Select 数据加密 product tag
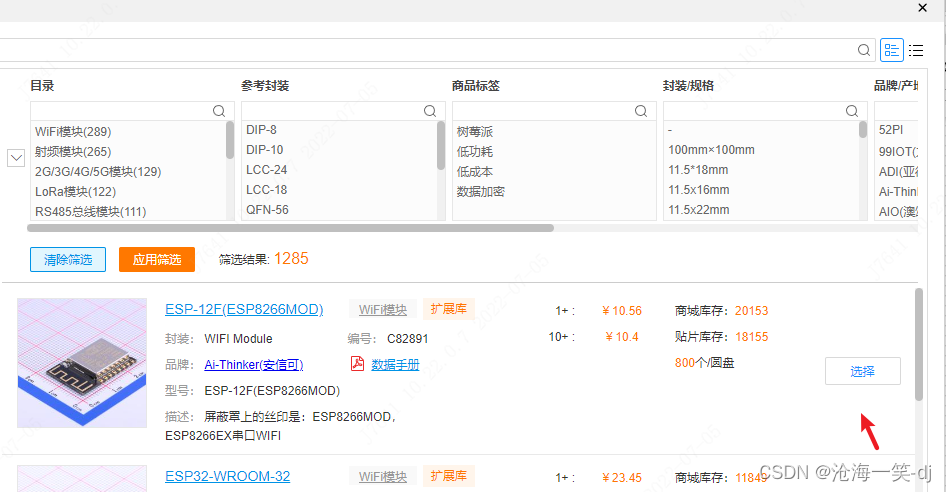 coord(480,191)
